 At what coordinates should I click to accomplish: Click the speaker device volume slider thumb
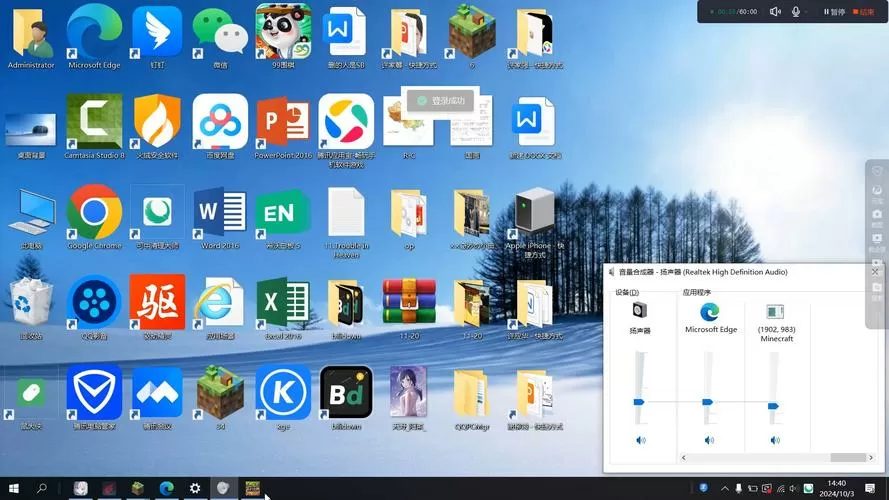click(x=639, y=402)
